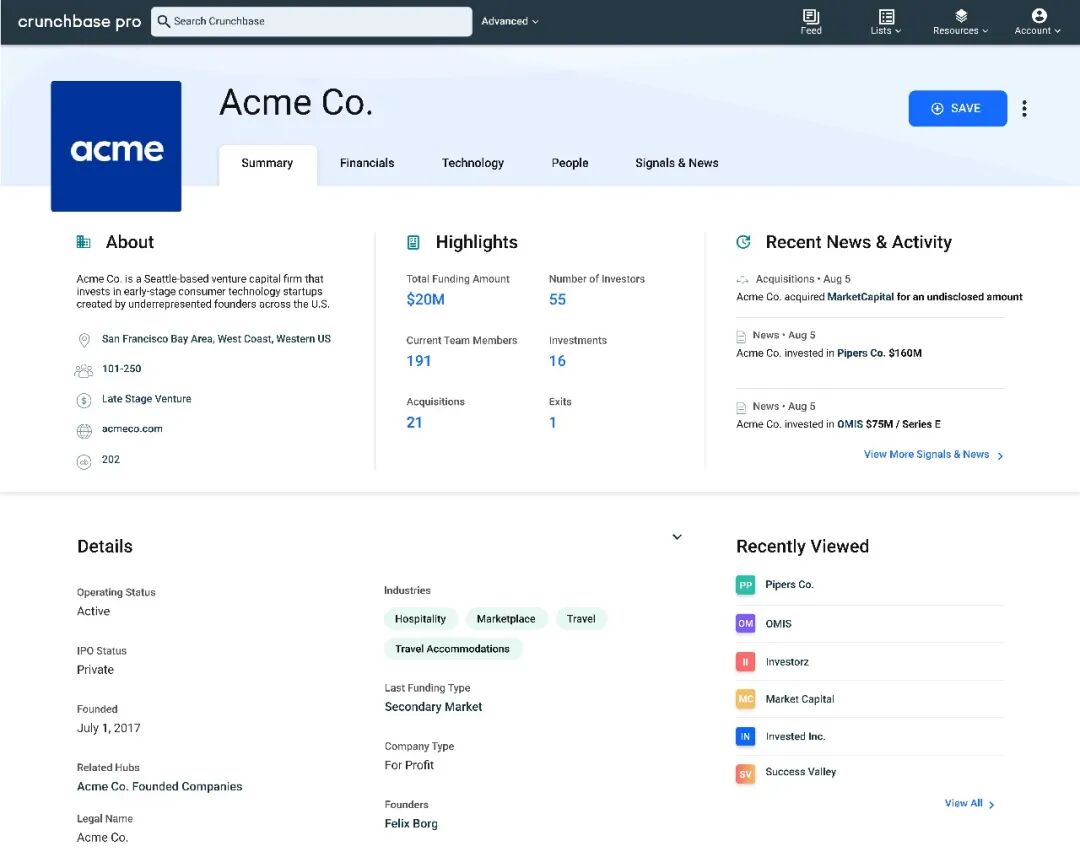Viewport: 1080px width, 857px height.
Task: Go to crunchbase pro home logo
Action: pyautogui.click(x=79, y=21)
